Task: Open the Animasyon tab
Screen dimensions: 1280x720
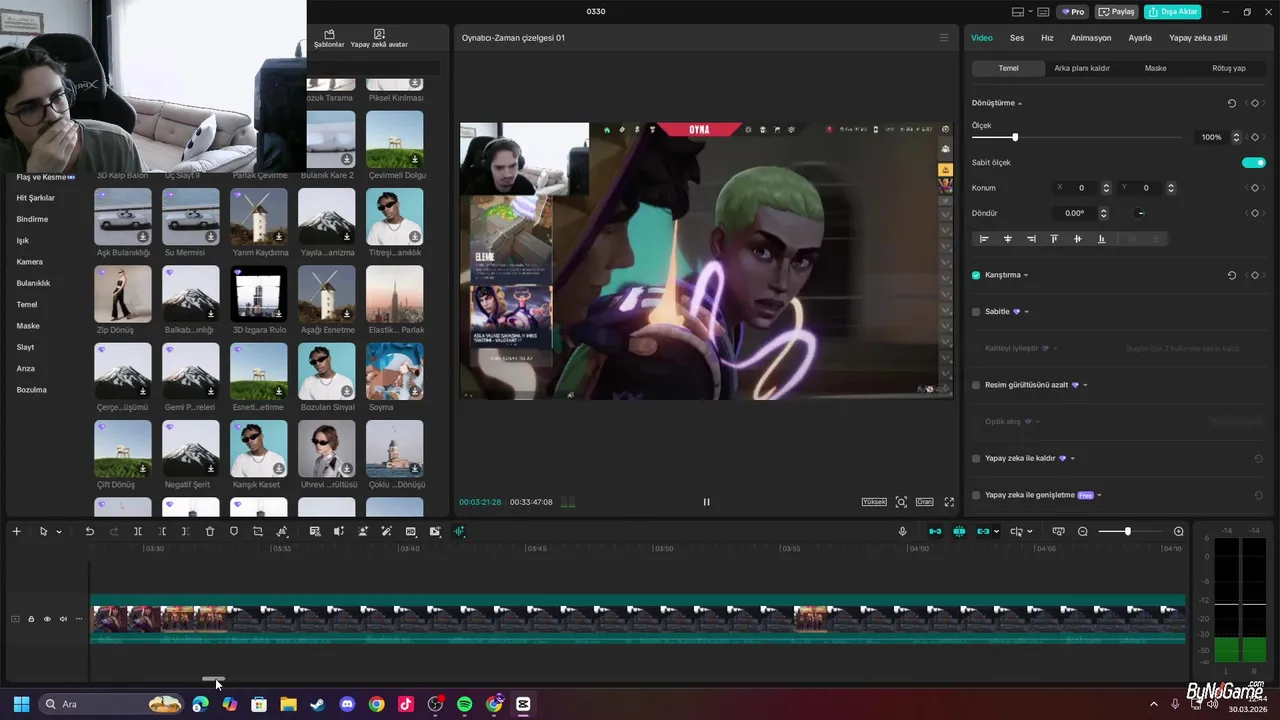Action: 1090,38
